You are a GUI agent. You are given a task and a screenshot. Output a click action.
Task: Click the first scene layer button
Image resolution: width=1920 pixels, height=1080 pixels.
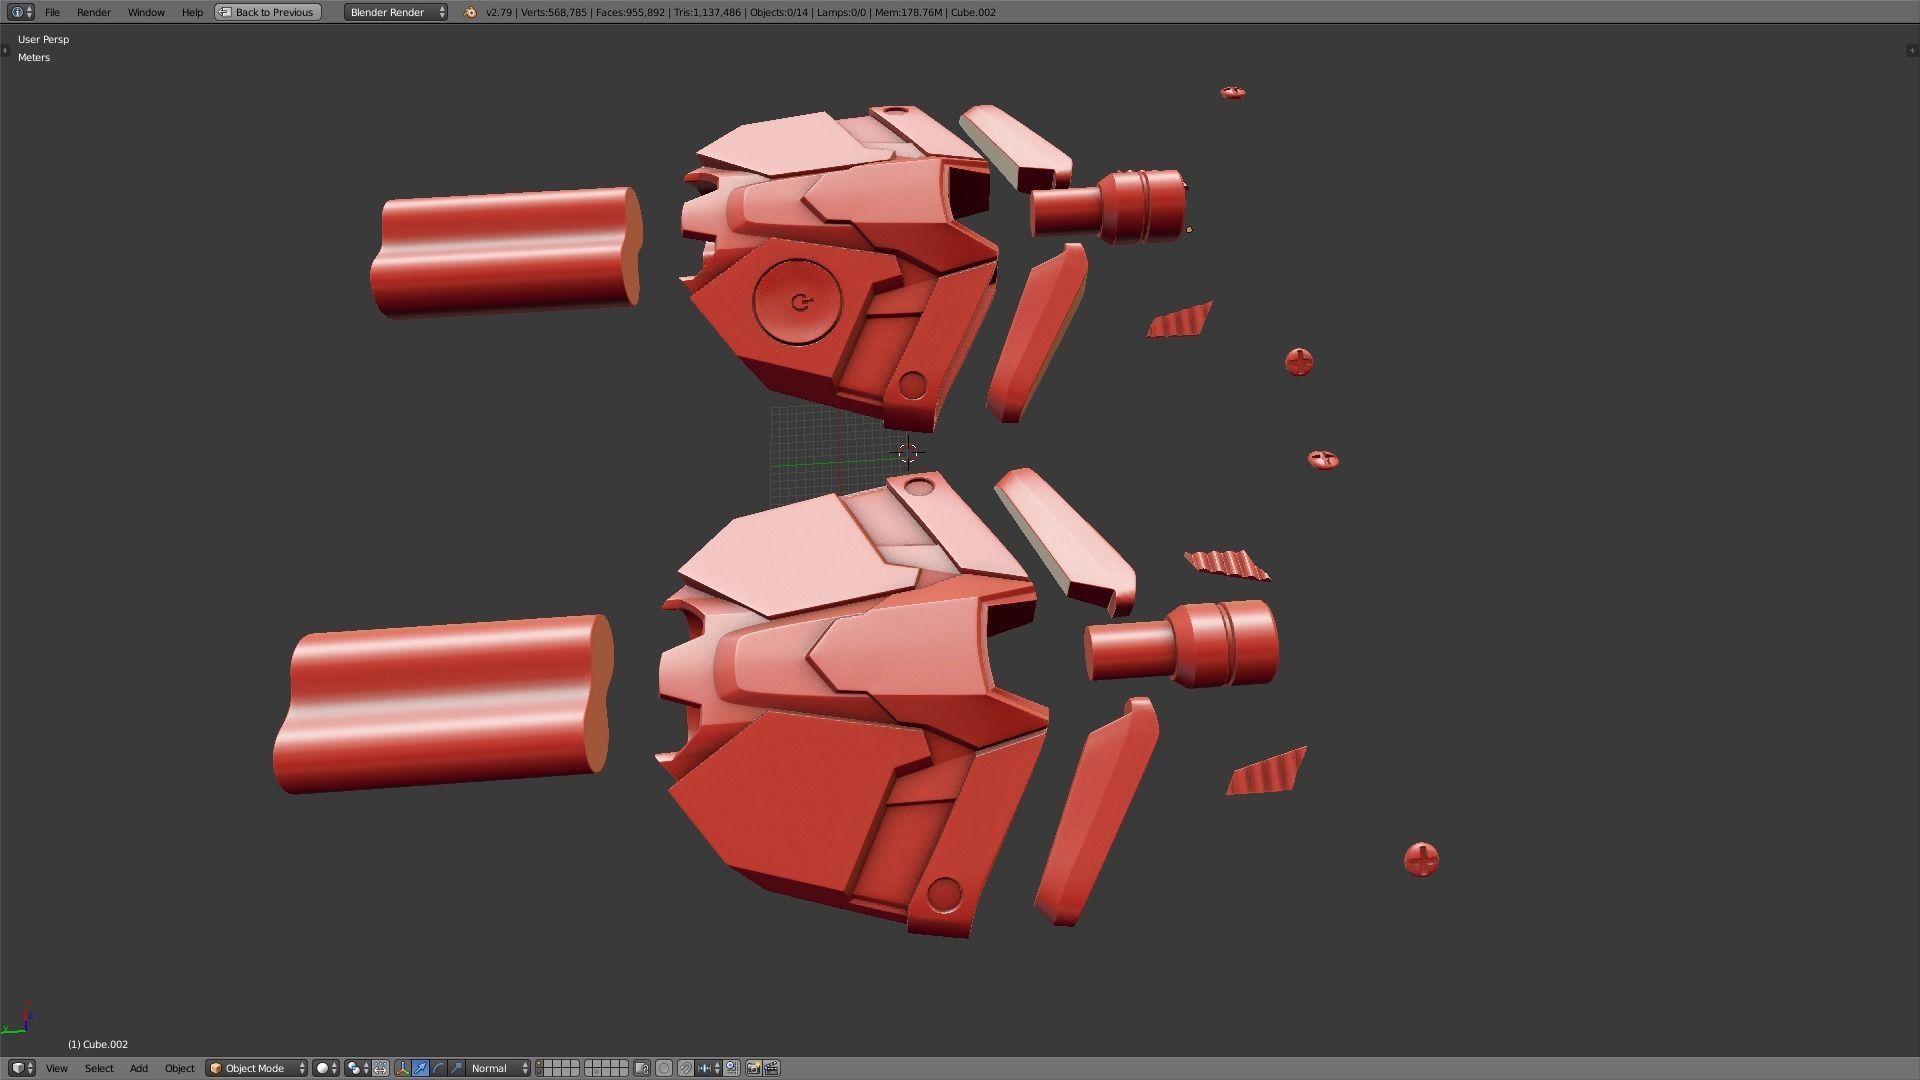pos(539,1063)
